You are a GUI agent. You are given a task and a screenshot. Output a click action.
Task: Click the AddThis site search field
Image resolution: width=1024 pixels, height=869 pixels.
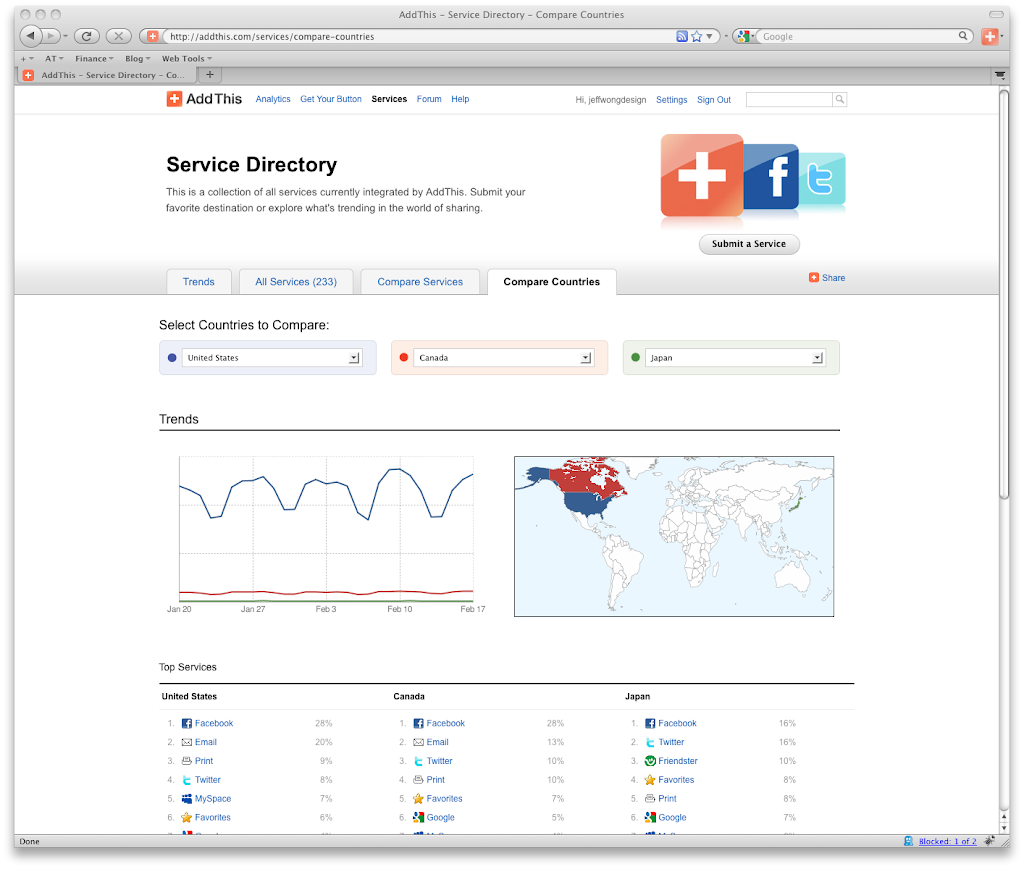(789, 99)
